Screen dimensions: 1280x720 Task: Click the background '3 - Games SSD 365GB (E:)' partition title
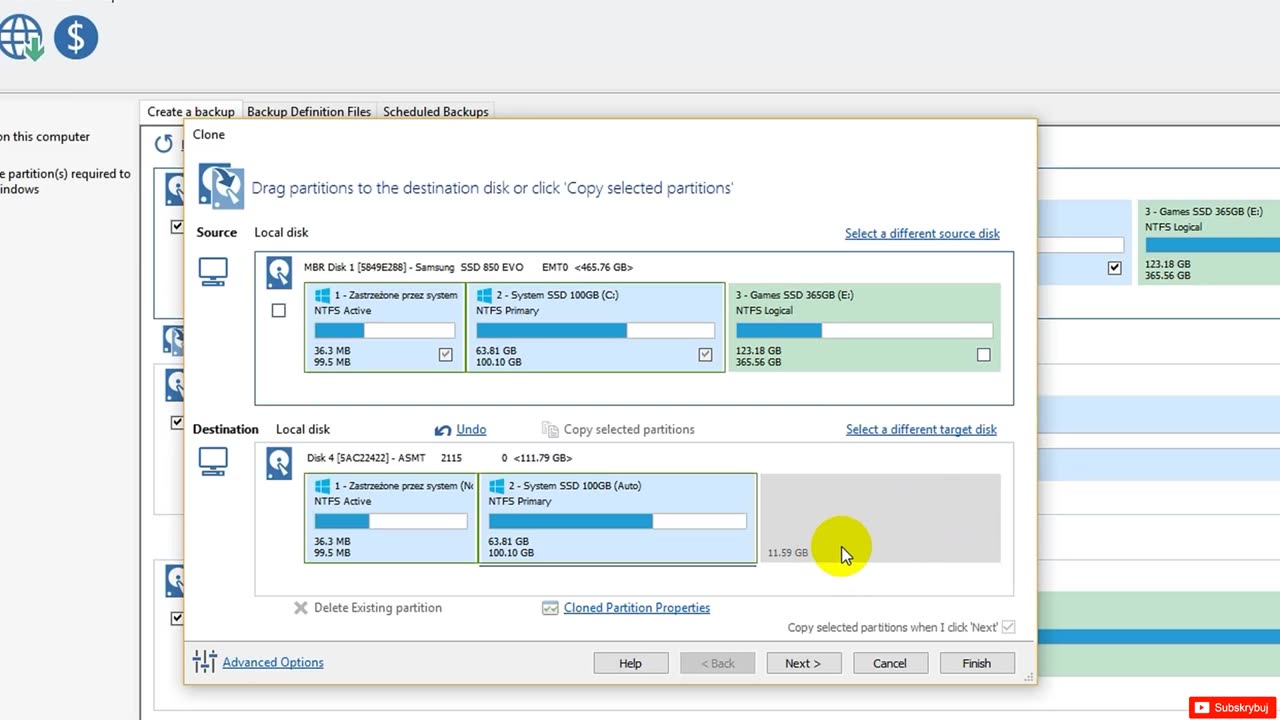[1205, 212]
